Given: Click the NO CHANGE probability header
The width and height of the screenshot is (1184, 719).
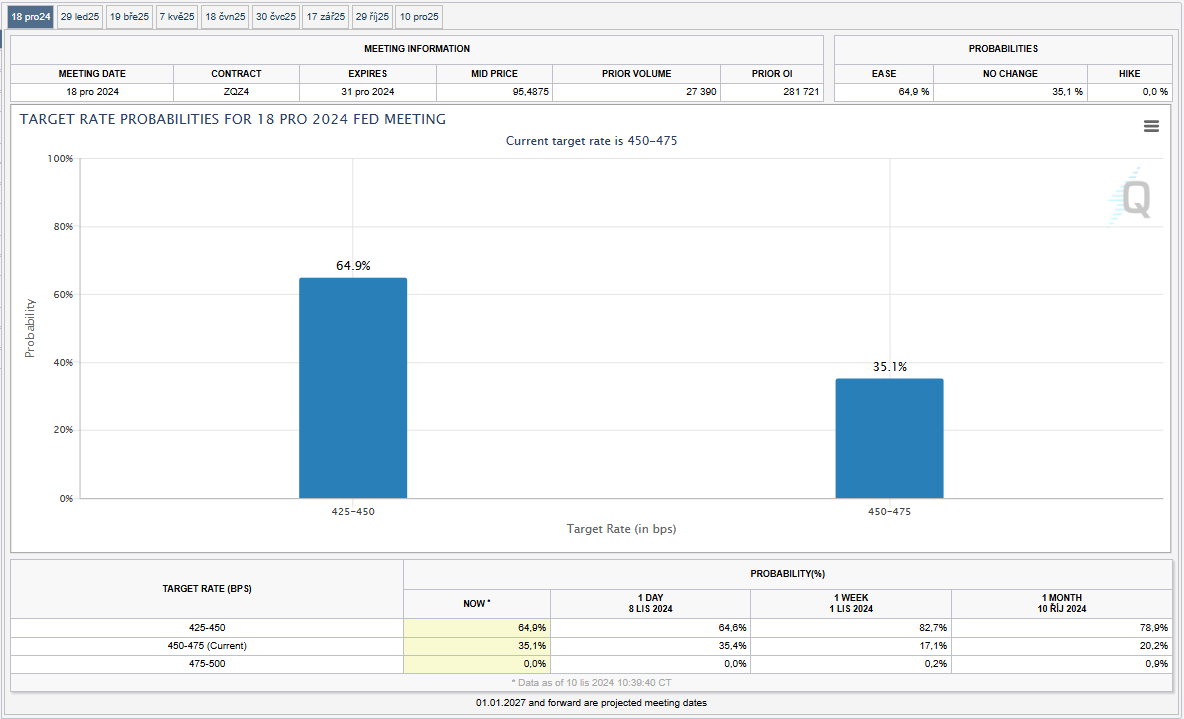Looking at the screenshot, I should click(x=1010, y=74).
